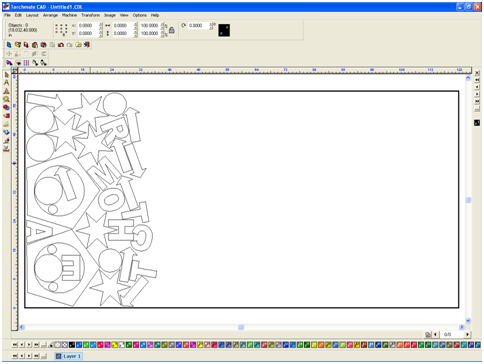Select the magnifying glass zoom tool

[x=6, y=99]
